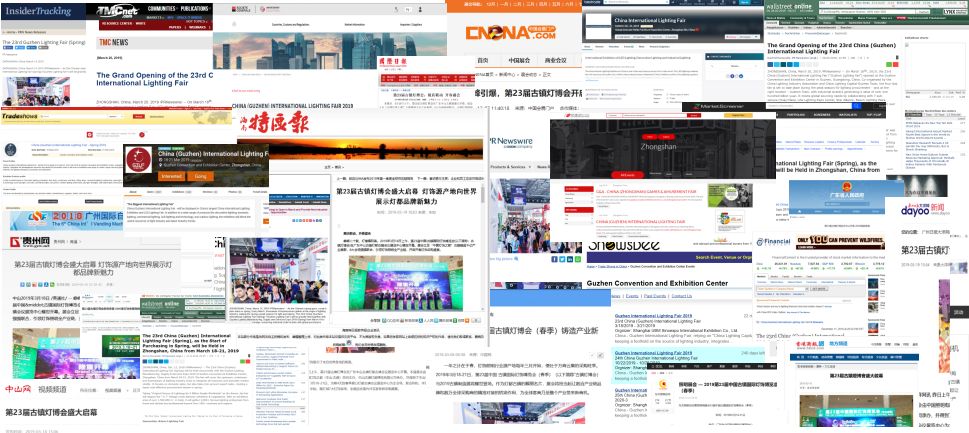Open sunset banner under 特区报 masthead
The image size is (969, 433).
click(359, 150)
